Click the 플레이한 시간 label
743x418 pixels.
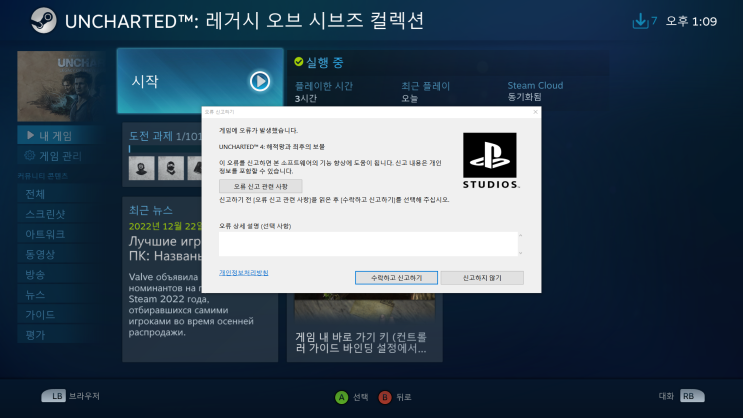(x=324, y=86)
